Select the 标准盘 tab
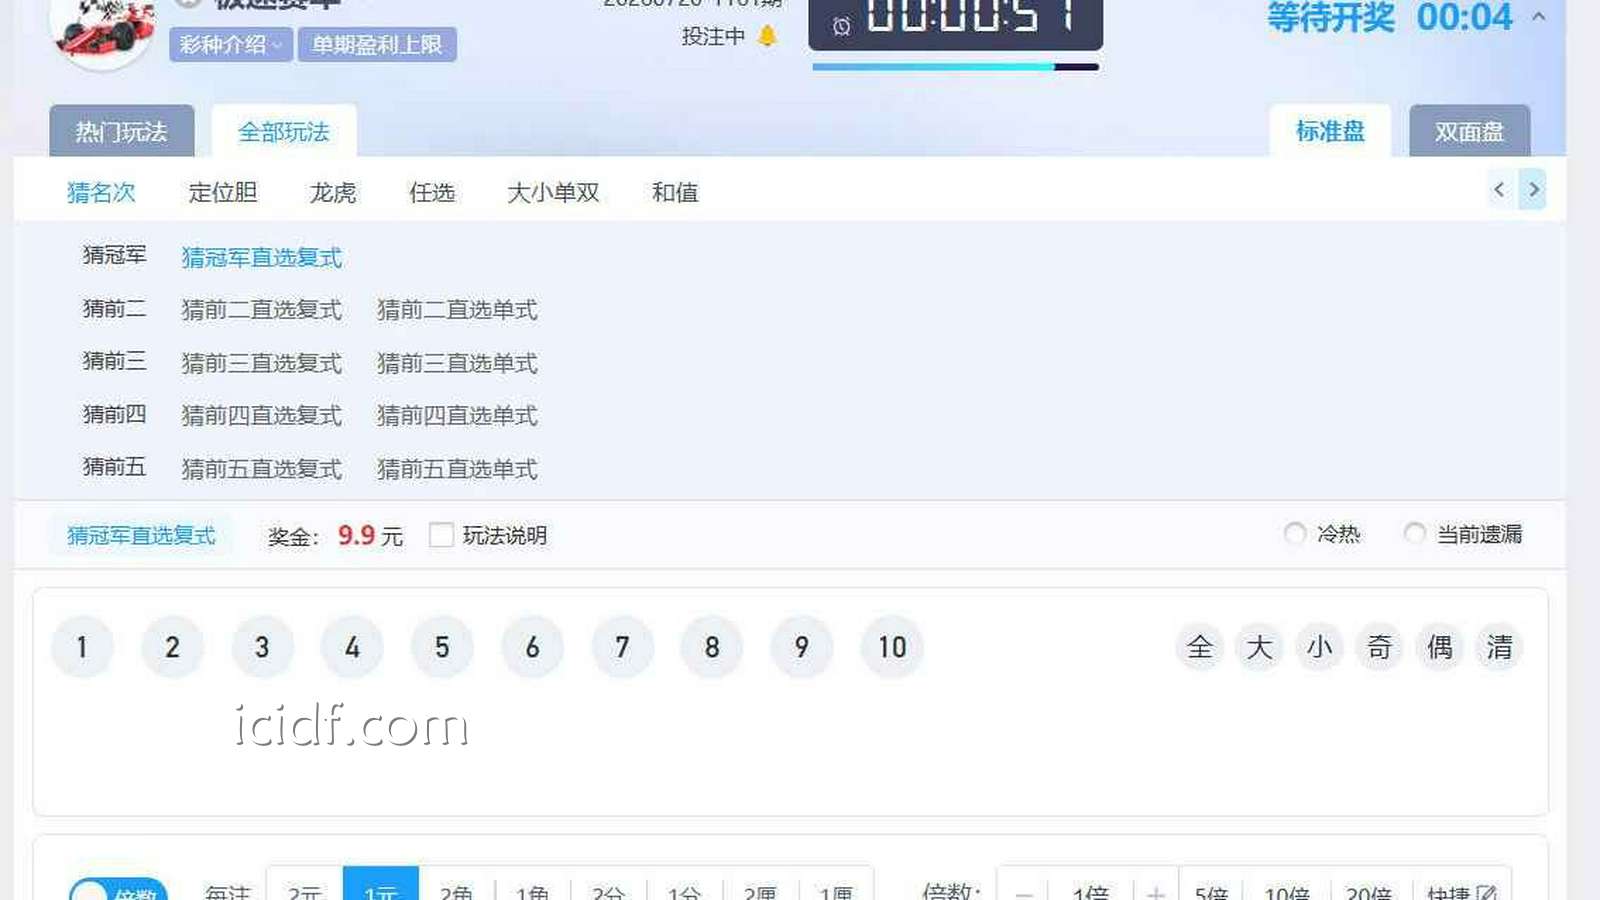The image size is (1600, 900). click(1330, 131)
